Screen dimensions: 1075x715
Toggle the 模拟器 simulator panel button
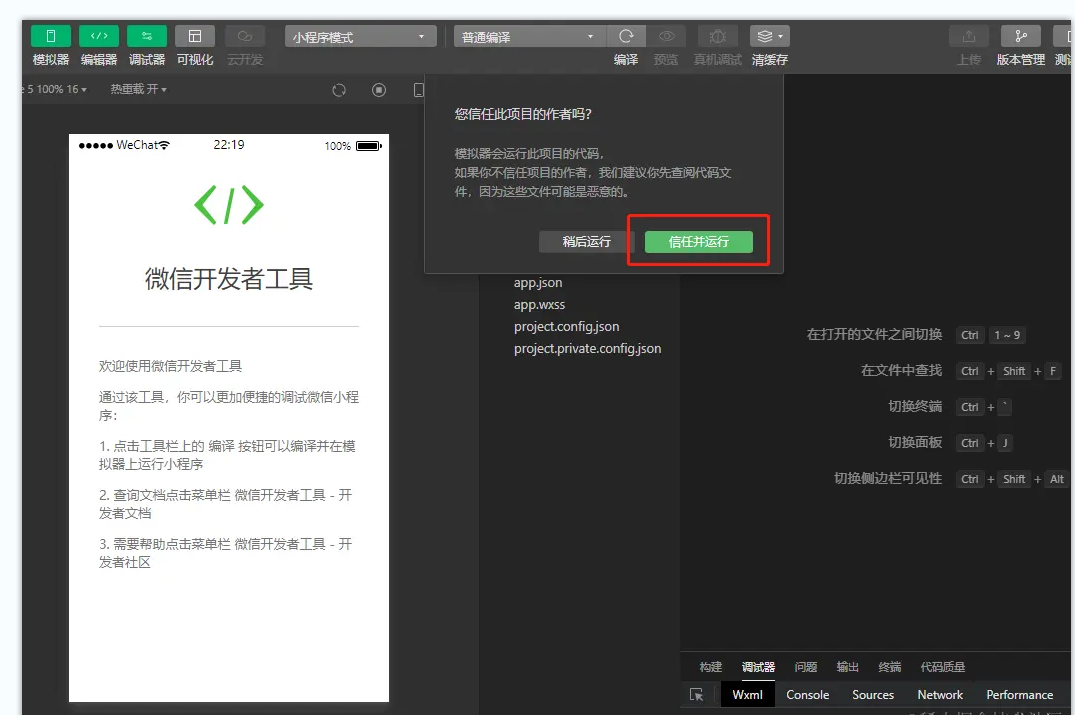click(x=51, y=37)
